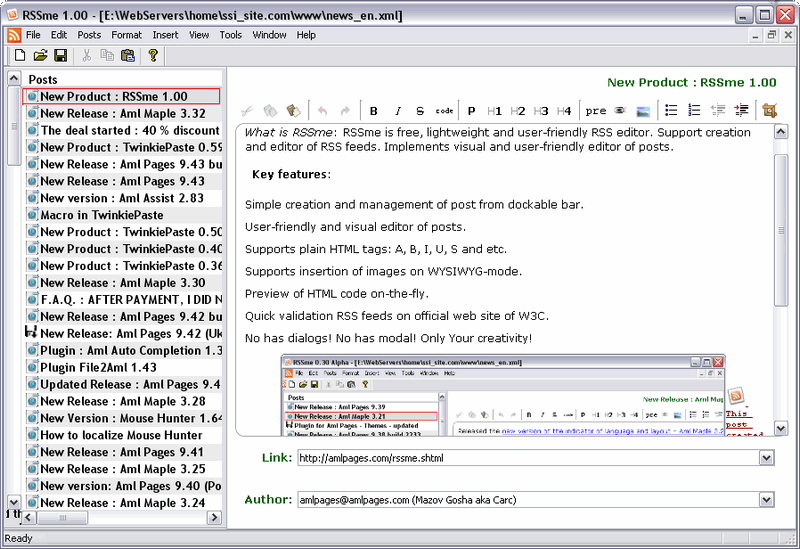
Task: Click the New file icon in the main toolbar
Action: (x=20, y=55)
